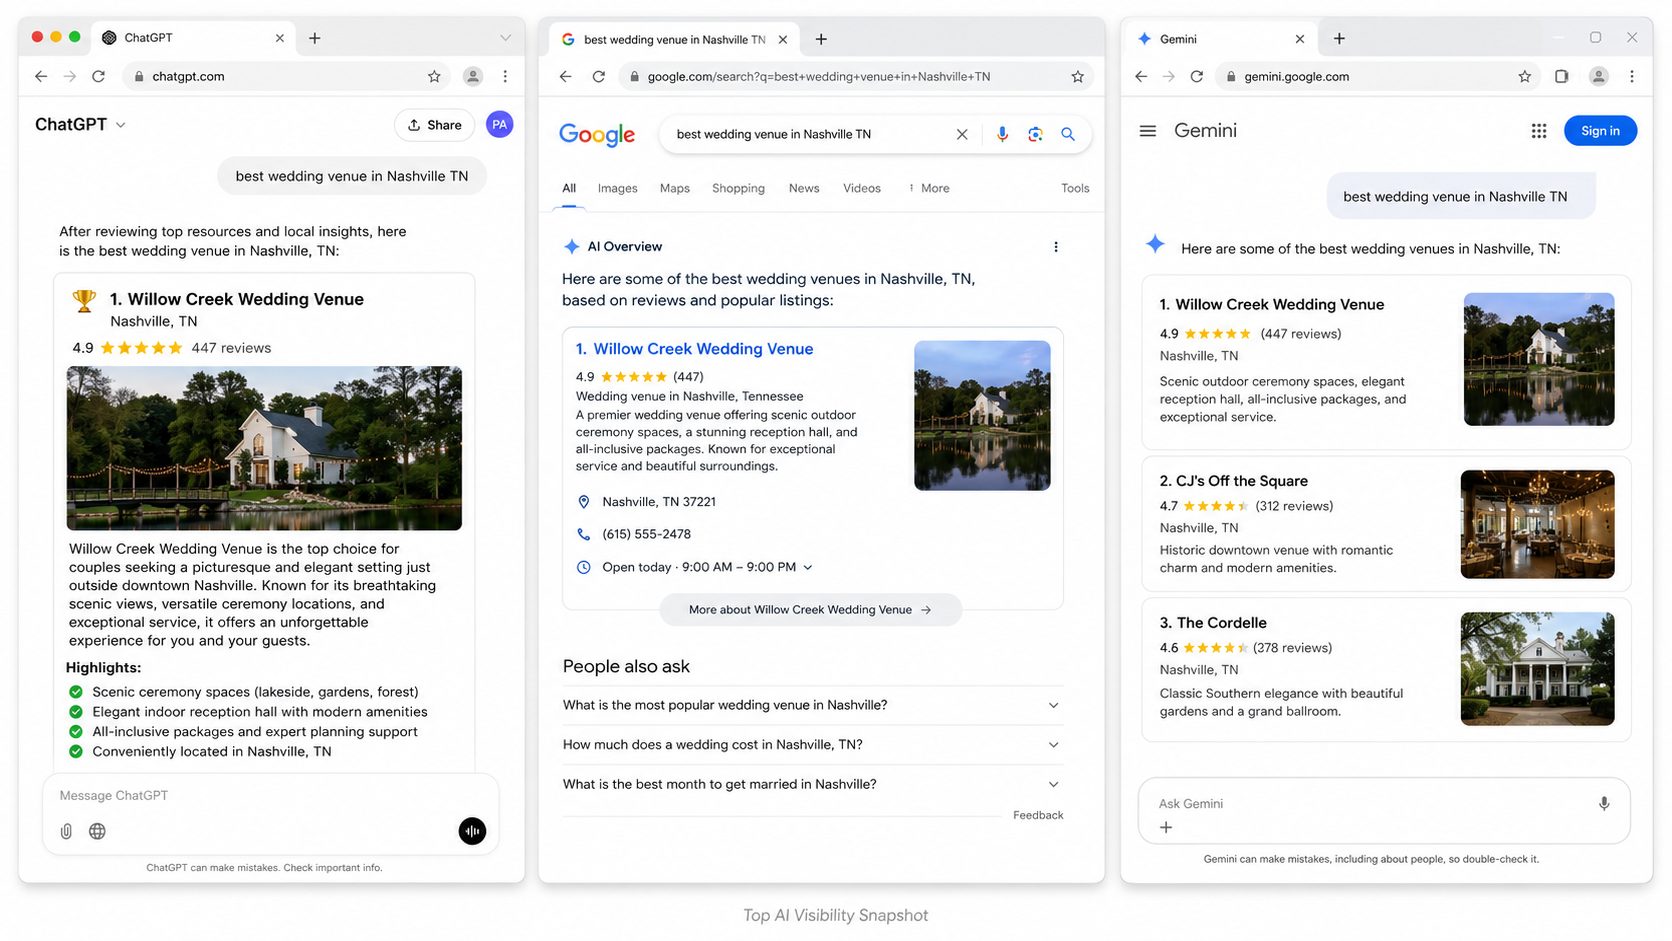Click the Google logo
Screen dimensions: 1672x941
point(597,135)
